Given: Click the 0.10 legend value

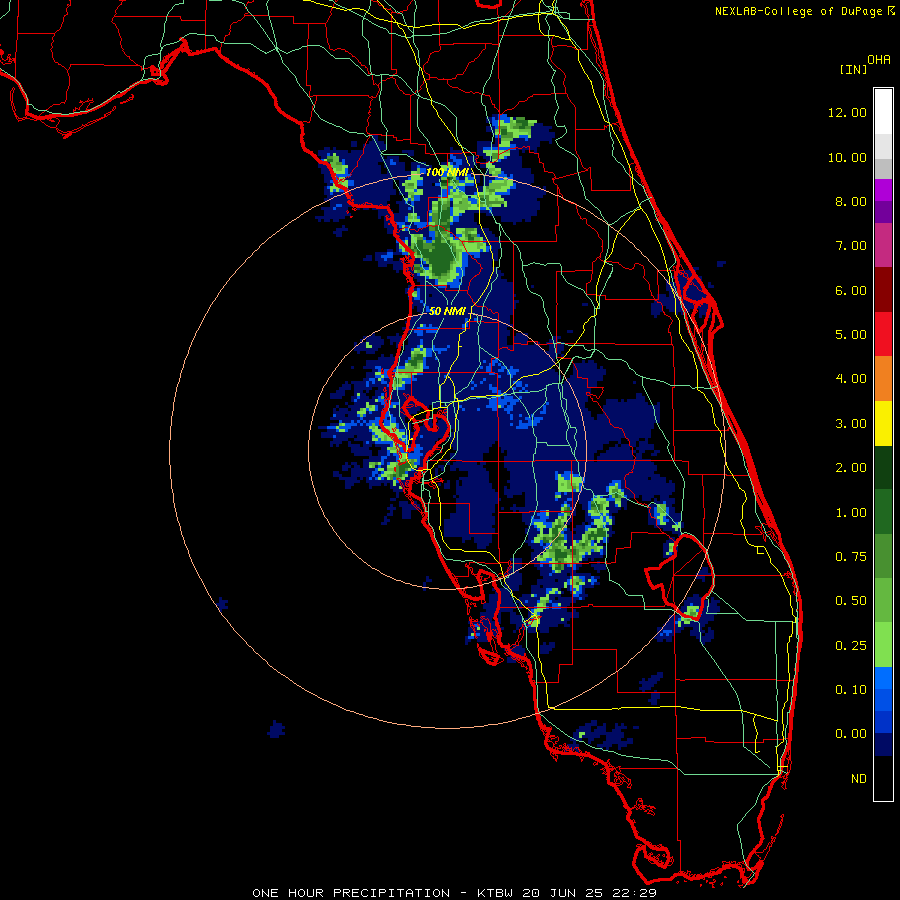Looking at the screenshot, I should coord(851,690).
